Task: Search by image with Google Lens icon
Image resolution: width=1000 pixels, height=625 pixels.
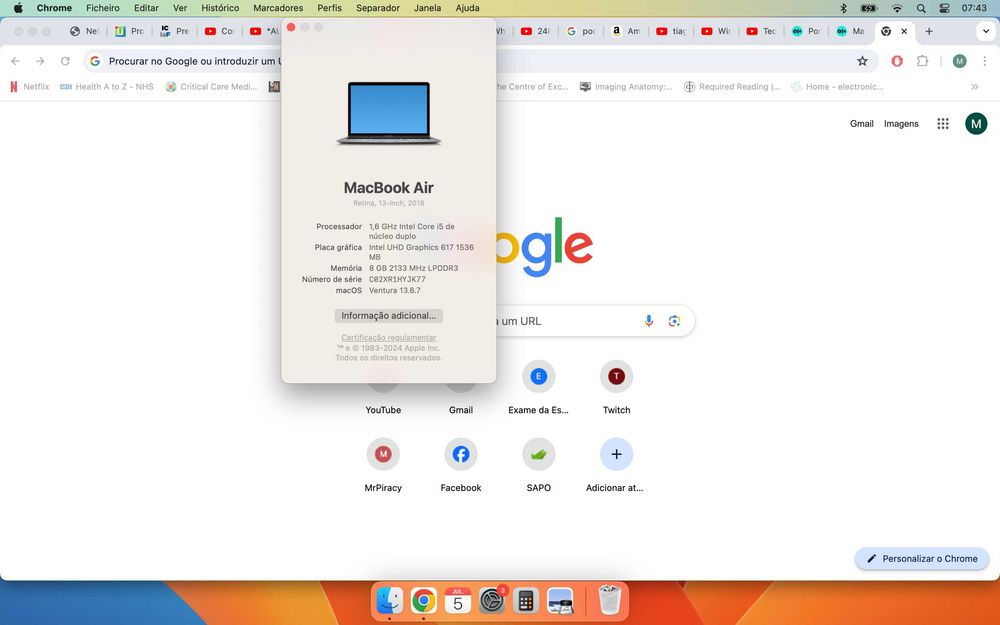Action: click(x=674, y=321)
